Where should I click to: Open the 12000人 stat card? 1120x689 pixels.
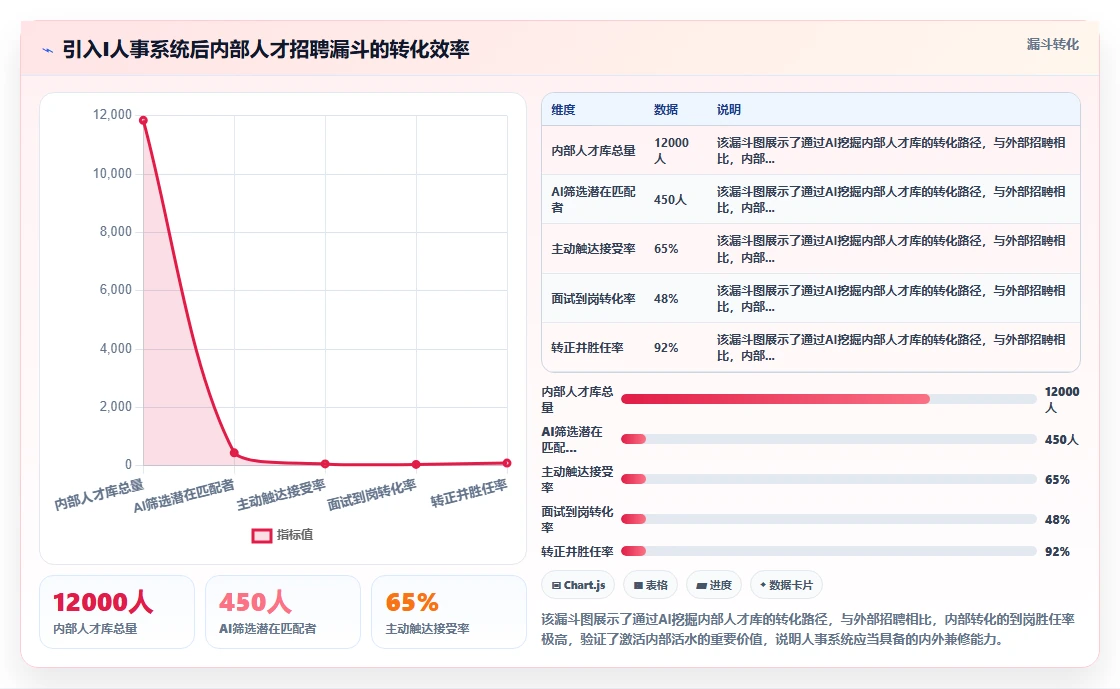(x=117, y=612)
